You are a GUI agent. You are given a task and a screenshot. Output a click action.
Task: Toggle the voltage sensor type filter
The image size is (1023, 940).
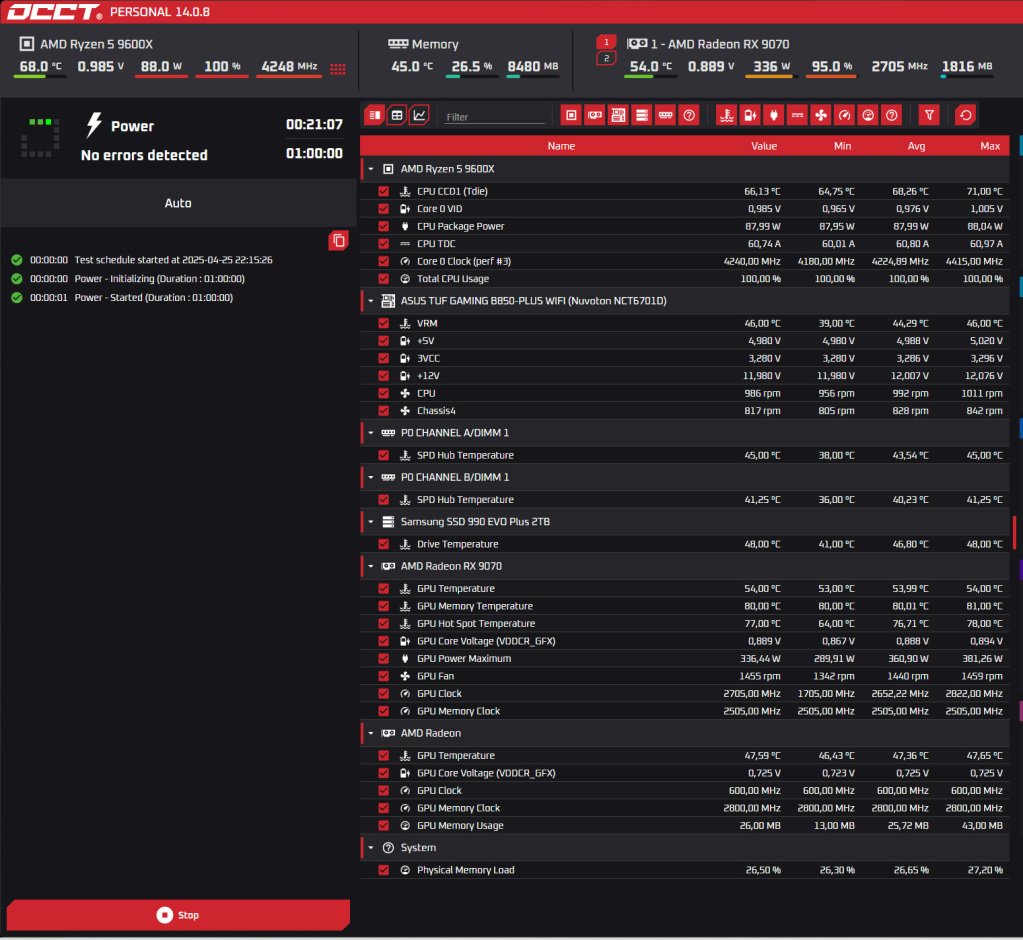(750, 115)
